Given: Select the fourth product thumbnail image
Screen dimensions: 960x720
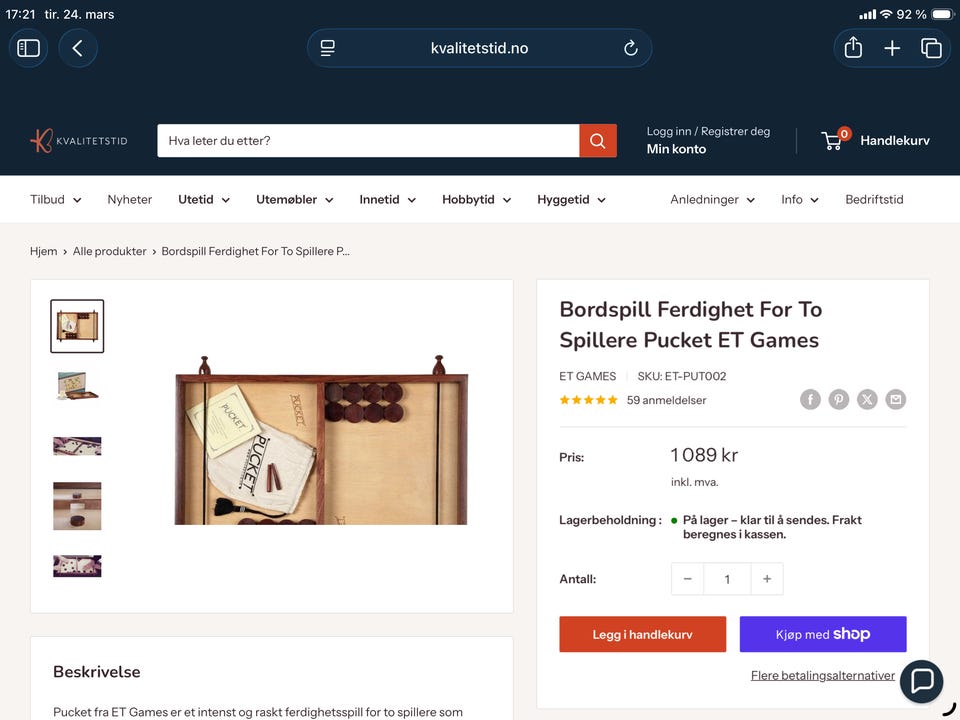Looking at the screenshot, I should click(x=77, y=506).
